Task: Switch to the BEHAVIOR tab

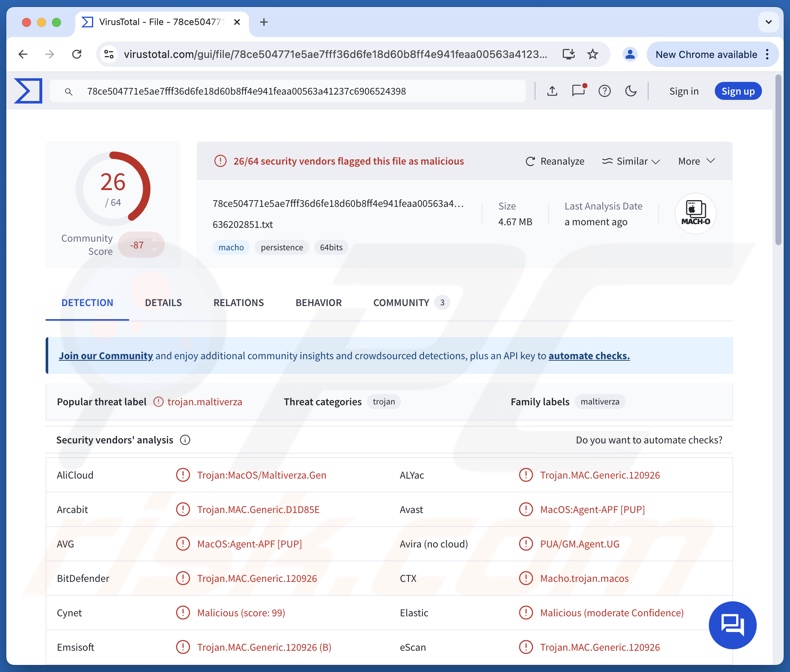Action: [x=318, y=302]
